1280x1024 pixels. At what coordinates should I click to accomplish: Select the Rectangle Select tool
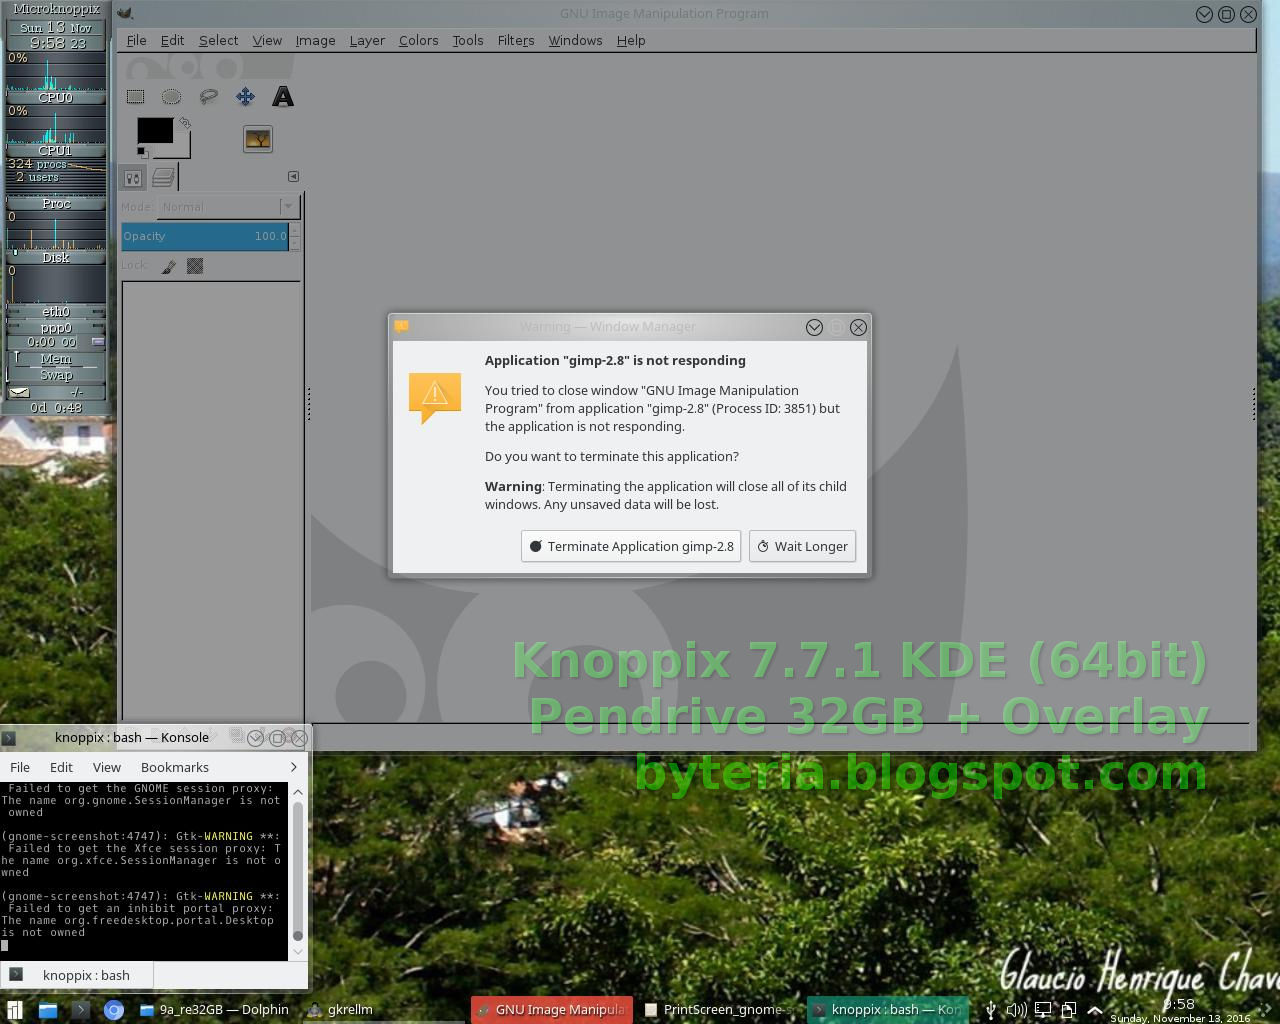tap(135, 96)
